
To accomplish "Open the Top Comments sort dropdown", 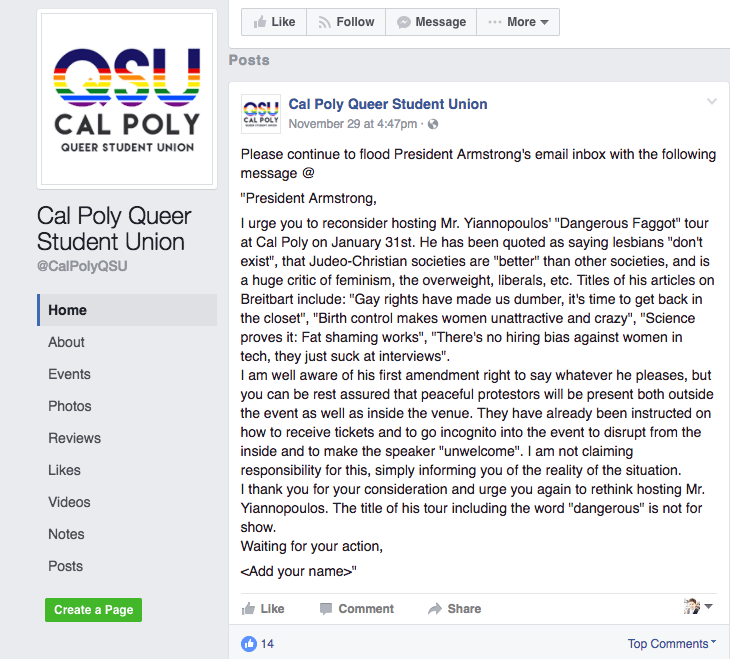I will (x=671, y=644).
